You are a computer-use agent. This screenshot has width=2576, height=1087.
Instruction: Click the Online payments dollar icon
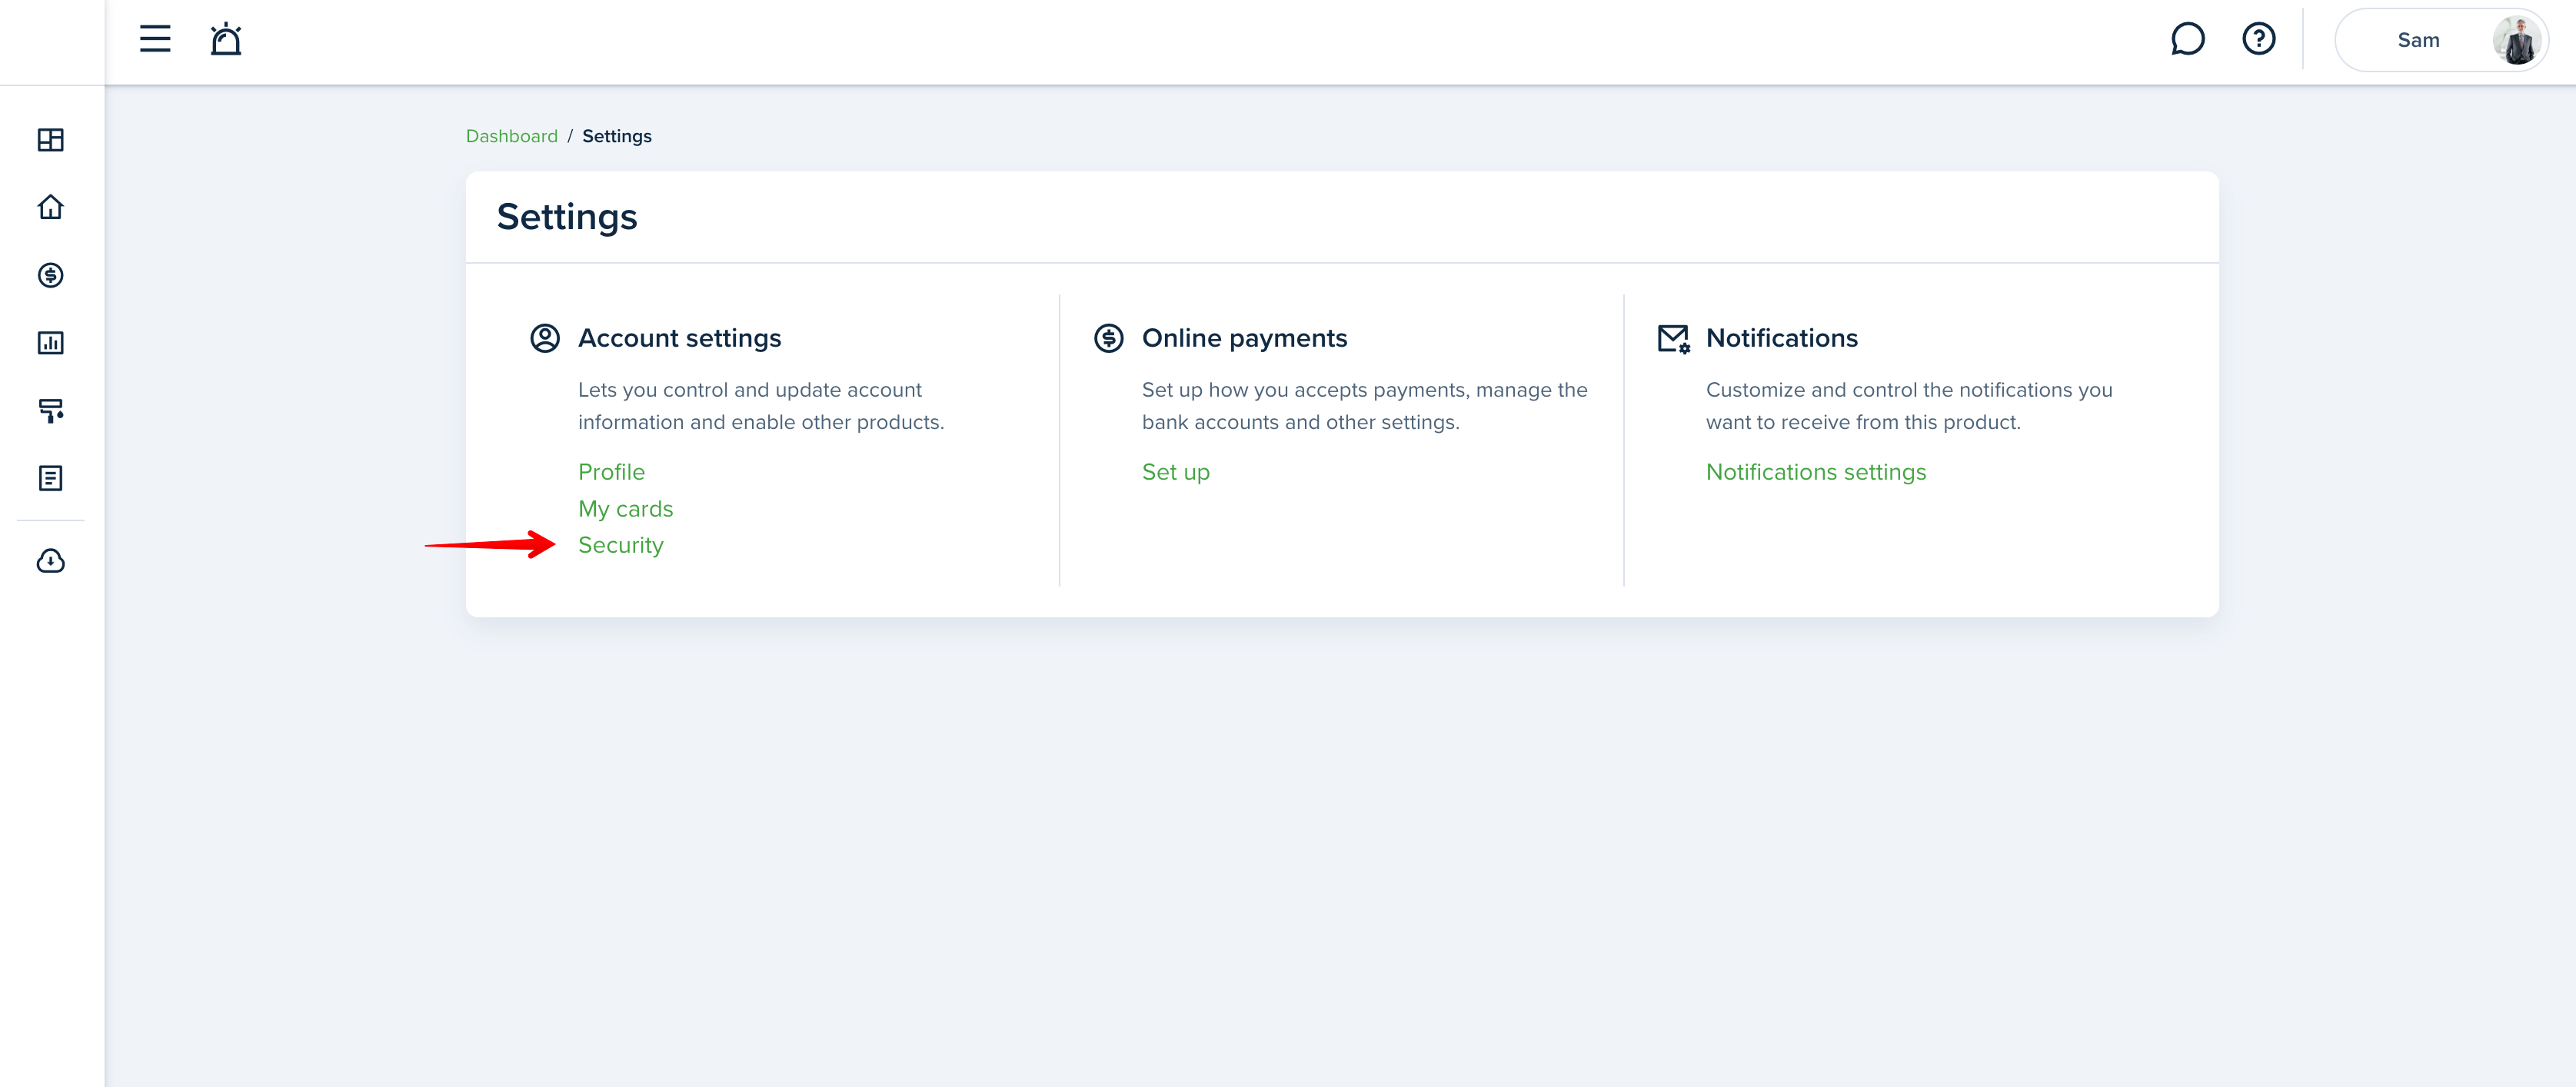point(1108,338)
